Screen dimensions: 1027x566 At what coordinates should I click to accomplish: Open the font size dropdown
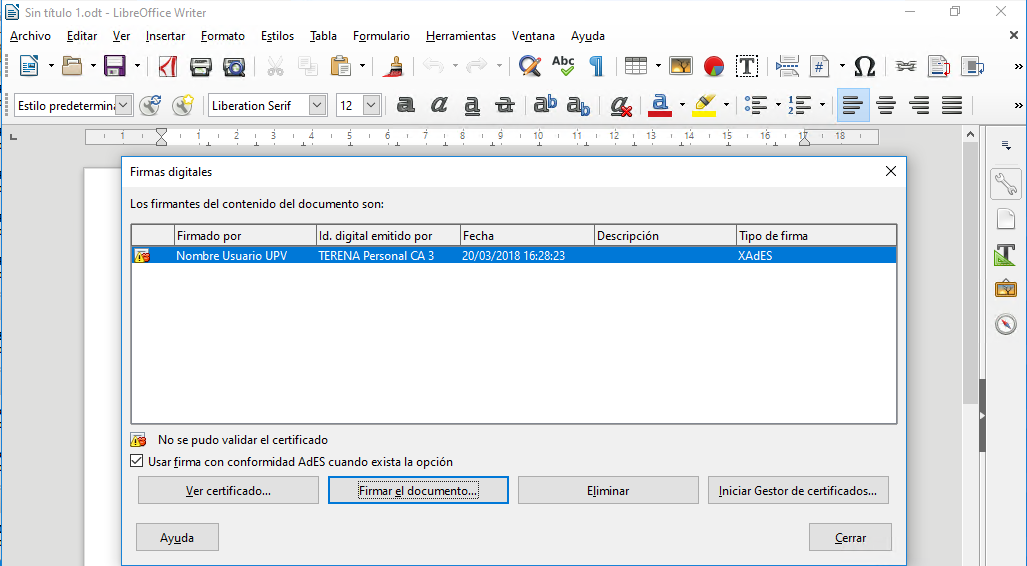tap(372, 105)
